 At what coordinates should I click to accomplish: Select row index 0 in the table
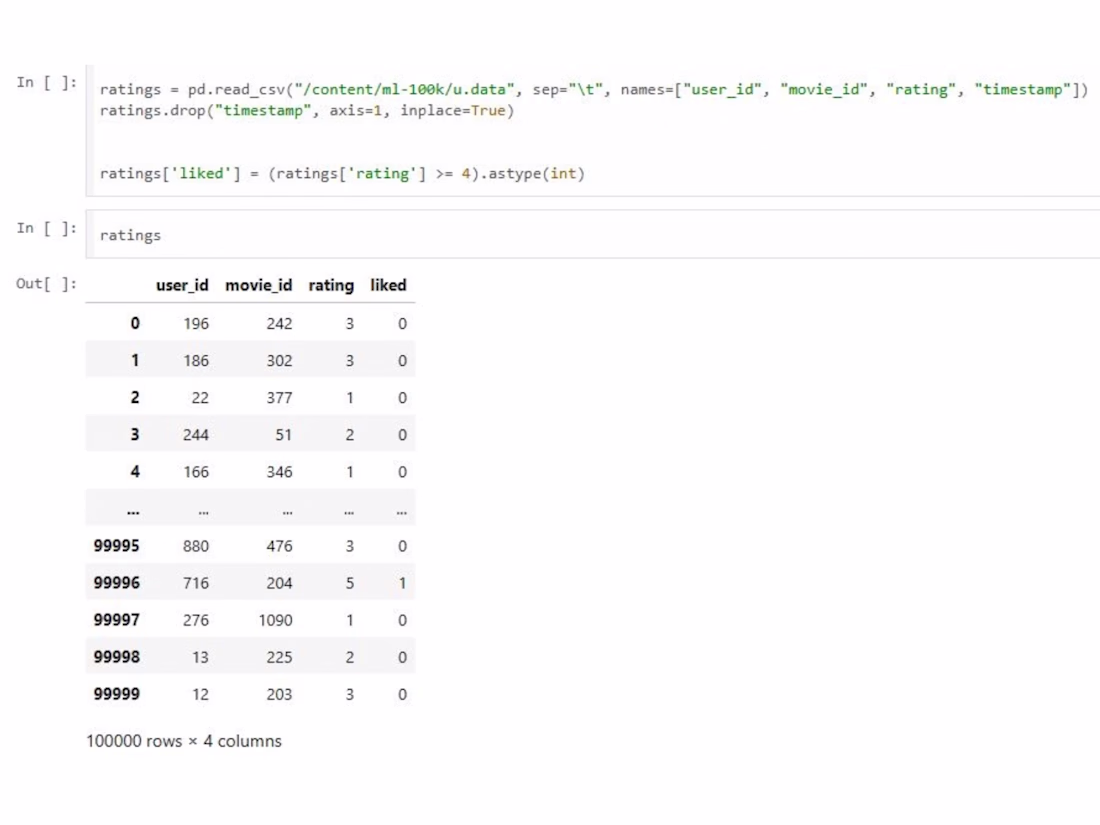135,323
